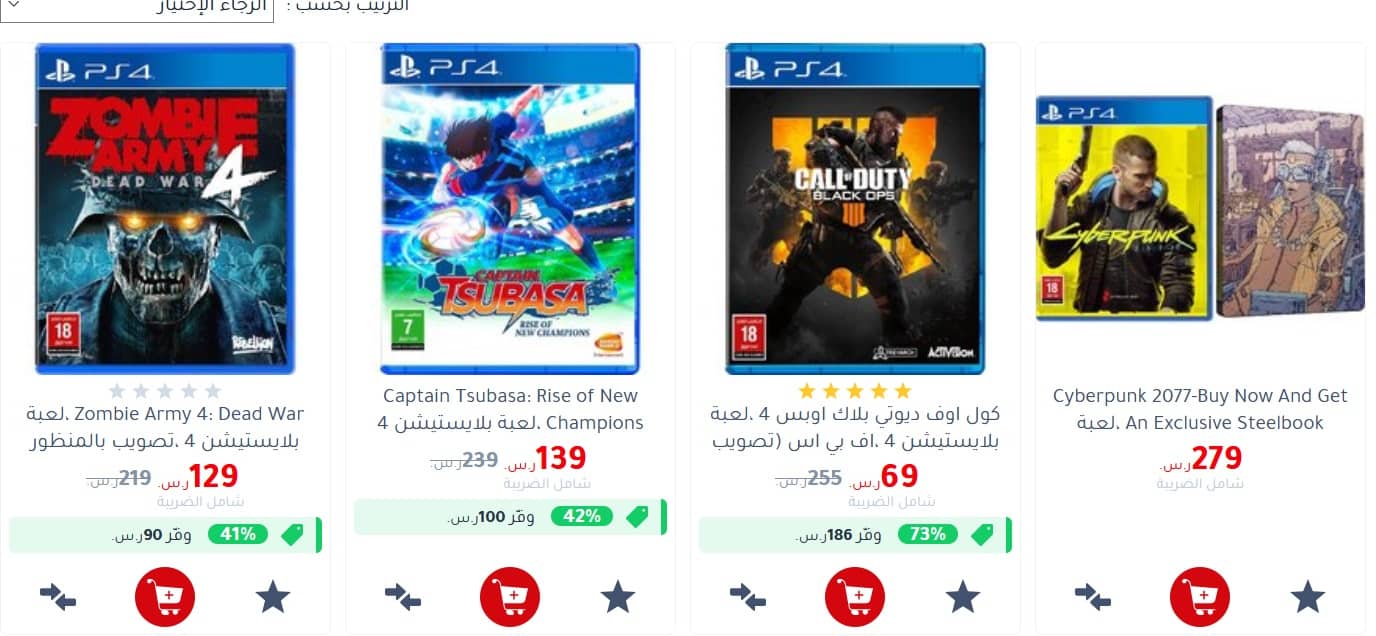This screenshot has width=1376, height=636.
Task: Favorite Captain Tsubasa with star icon
Action: [618, 597]
